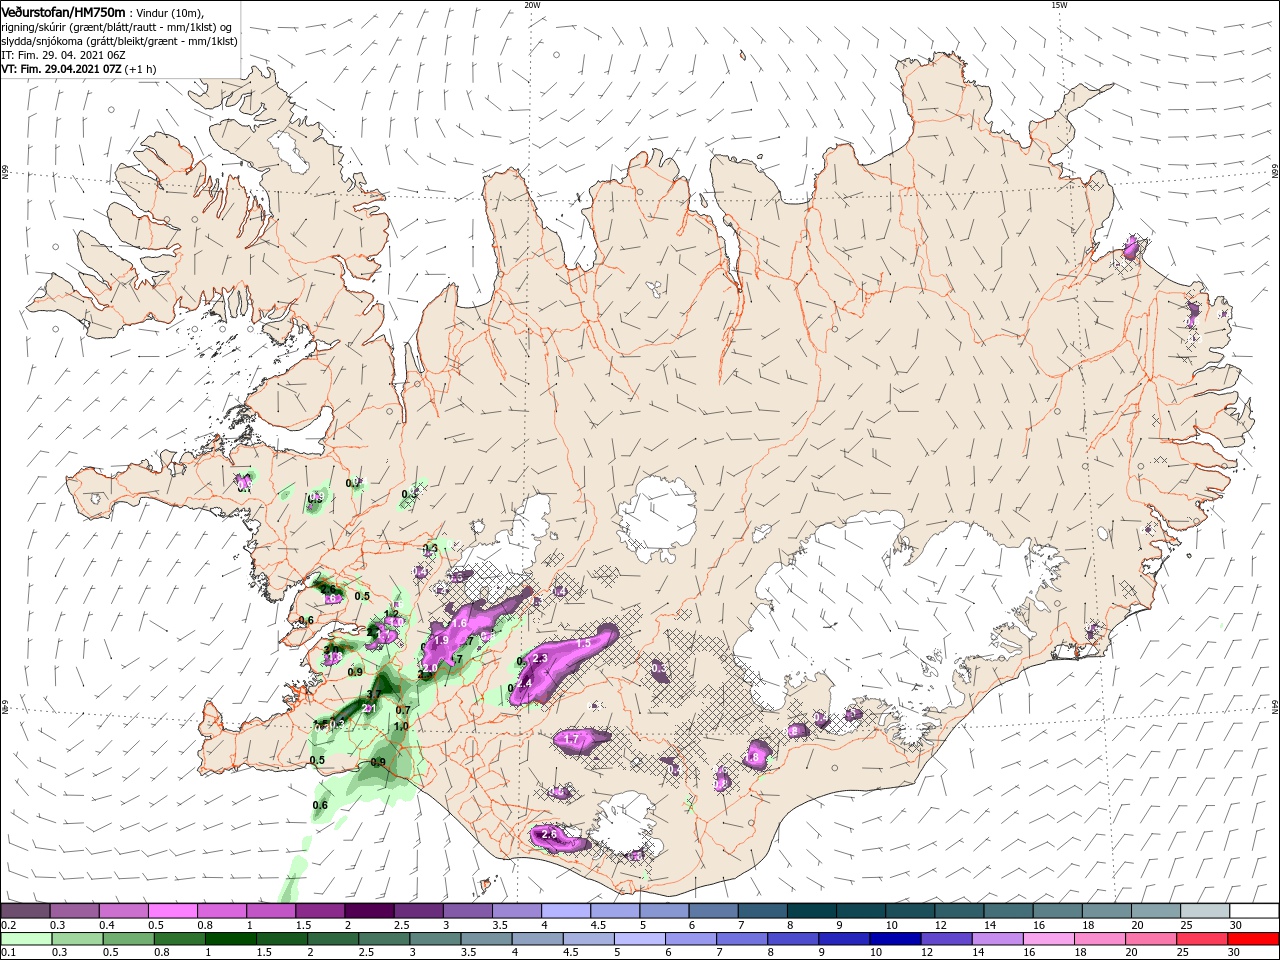Pick the red bottom legend swatch after 30
The height and width of the screenshot is (960, 1280).
pos(1255,939)
